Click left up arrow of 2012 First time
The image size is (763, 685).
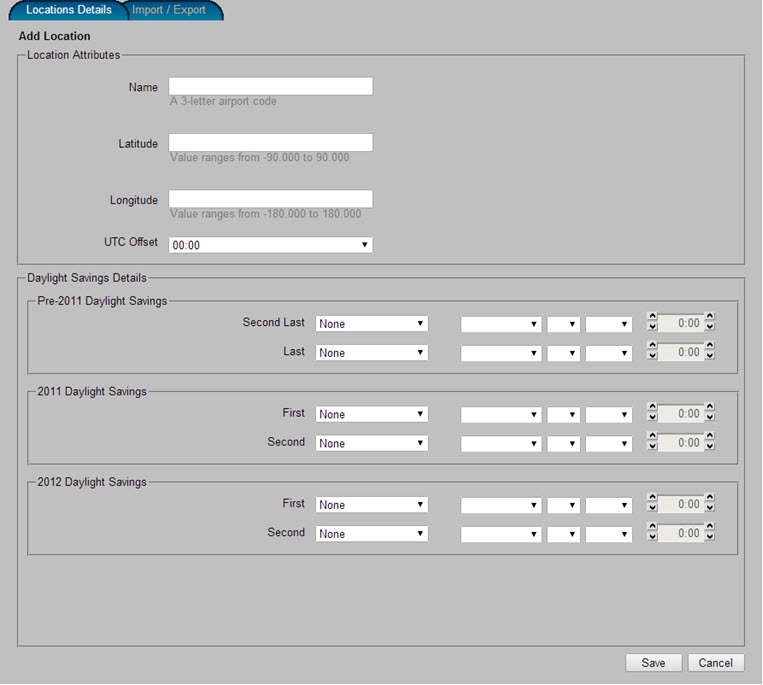point(653,497)
